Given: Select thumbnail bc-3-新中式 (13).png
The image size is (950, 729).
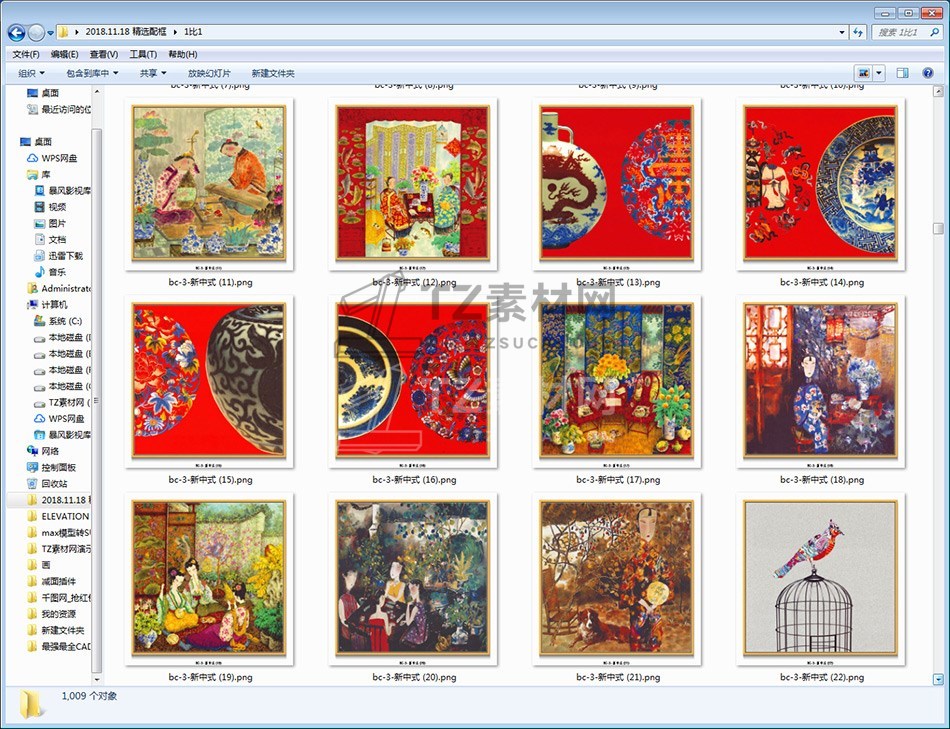Looking at the screenshot, I should [x=617, y=184].
